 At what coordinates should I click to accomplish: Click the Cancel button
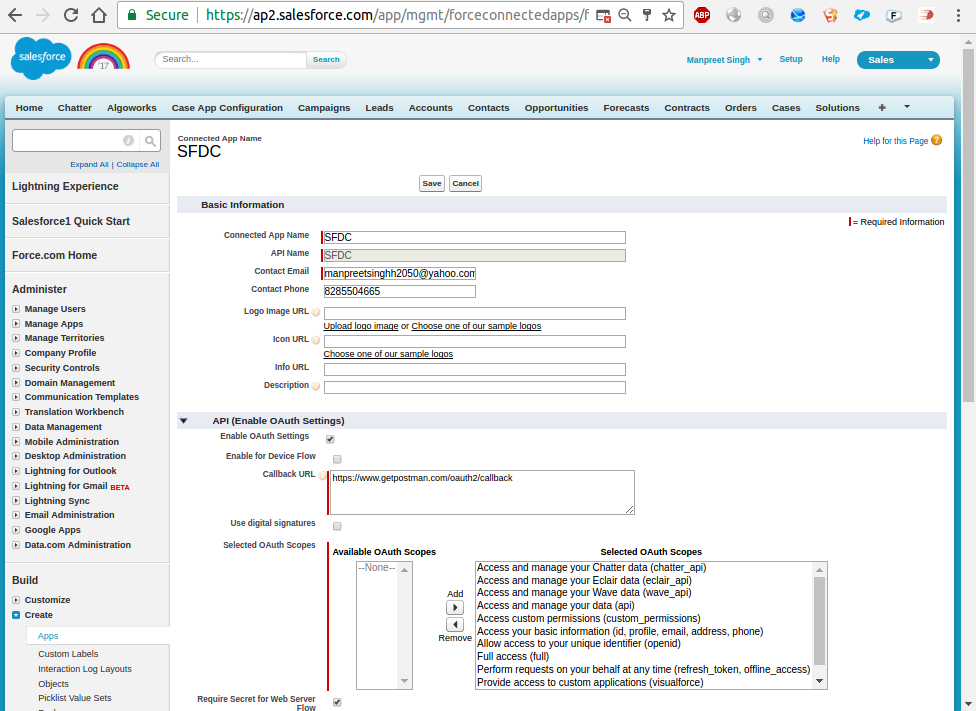[466, 184]
